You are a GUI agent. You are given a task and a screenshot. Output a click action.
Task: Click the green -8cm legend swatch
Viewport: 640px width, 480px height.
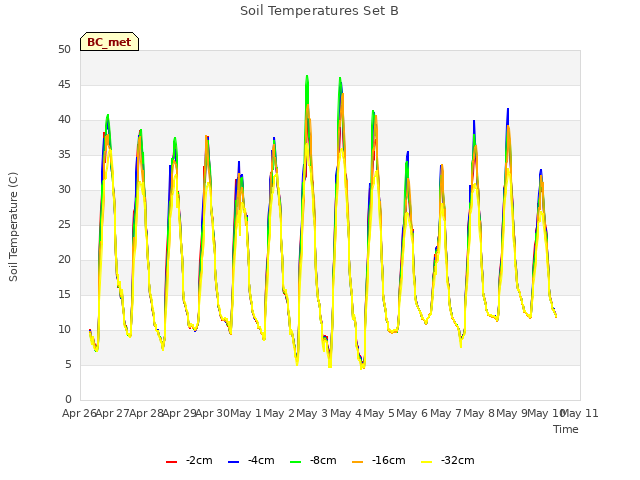[x=295, y=462]
